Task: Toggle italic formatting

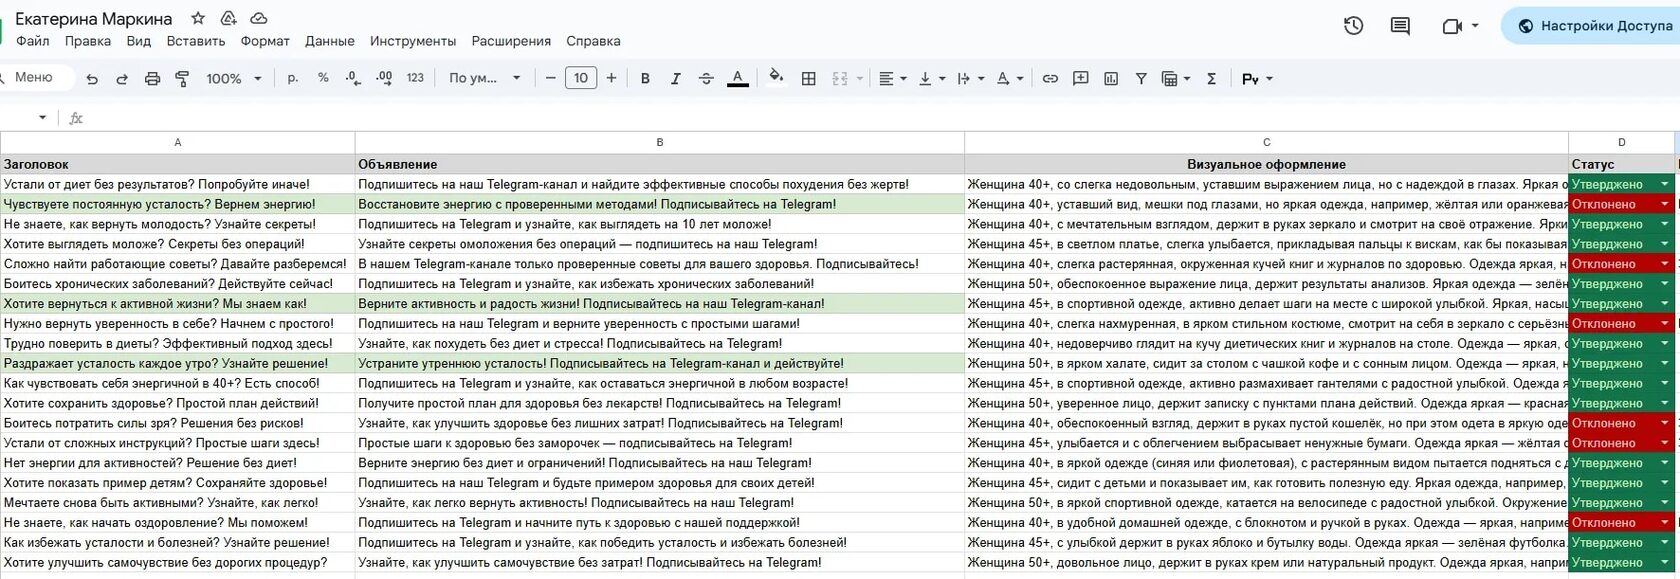Action: pyautogui.click(x=675, y=78)
